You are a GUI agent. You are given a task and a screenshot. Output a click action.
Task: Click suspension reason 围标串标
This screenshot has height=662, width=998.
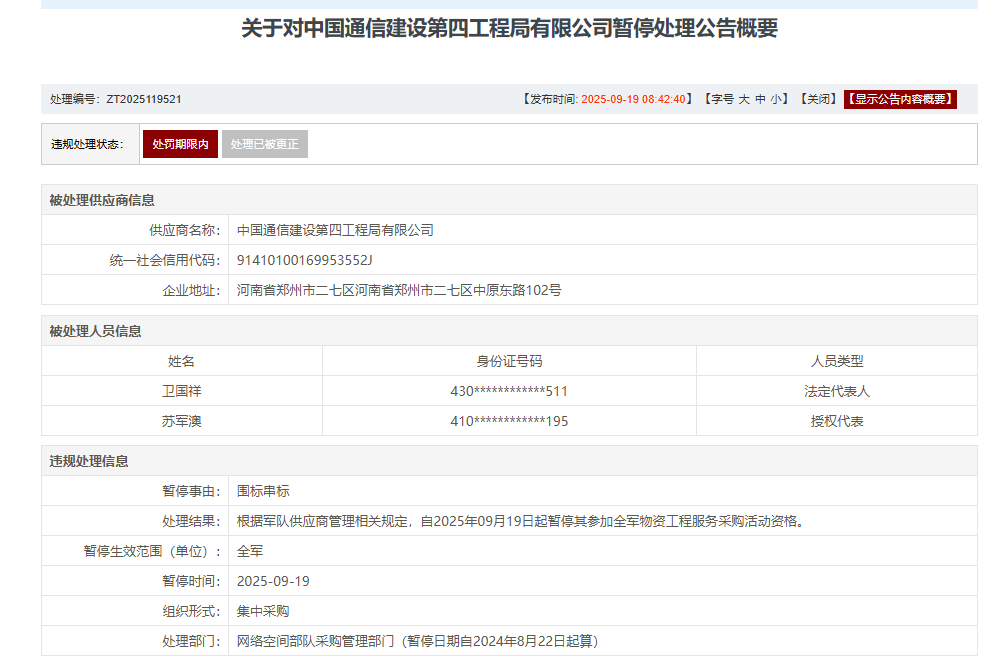pyautogui.click(x=263, y=491)
